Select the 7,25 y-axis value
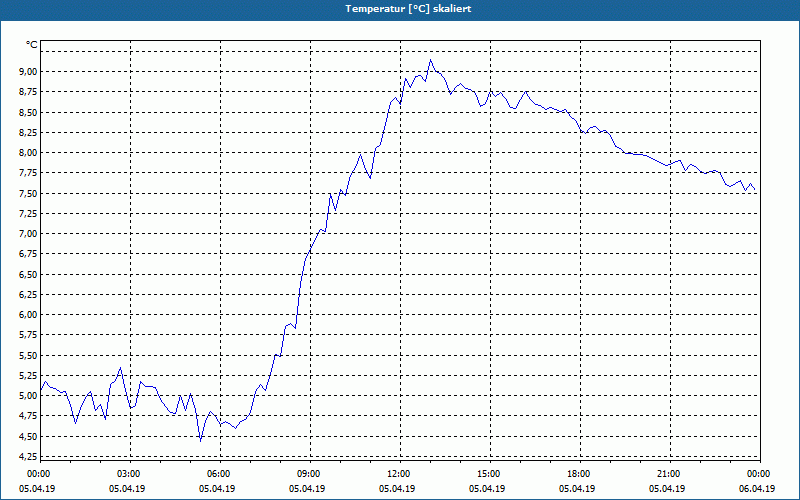 28,214
